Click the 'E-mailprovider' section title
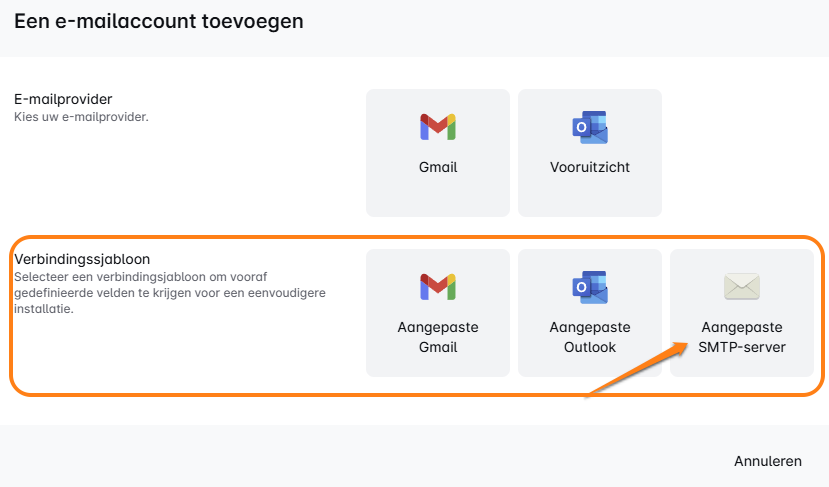Viewport: 829px width, 487px height. [x=63, y=100]
